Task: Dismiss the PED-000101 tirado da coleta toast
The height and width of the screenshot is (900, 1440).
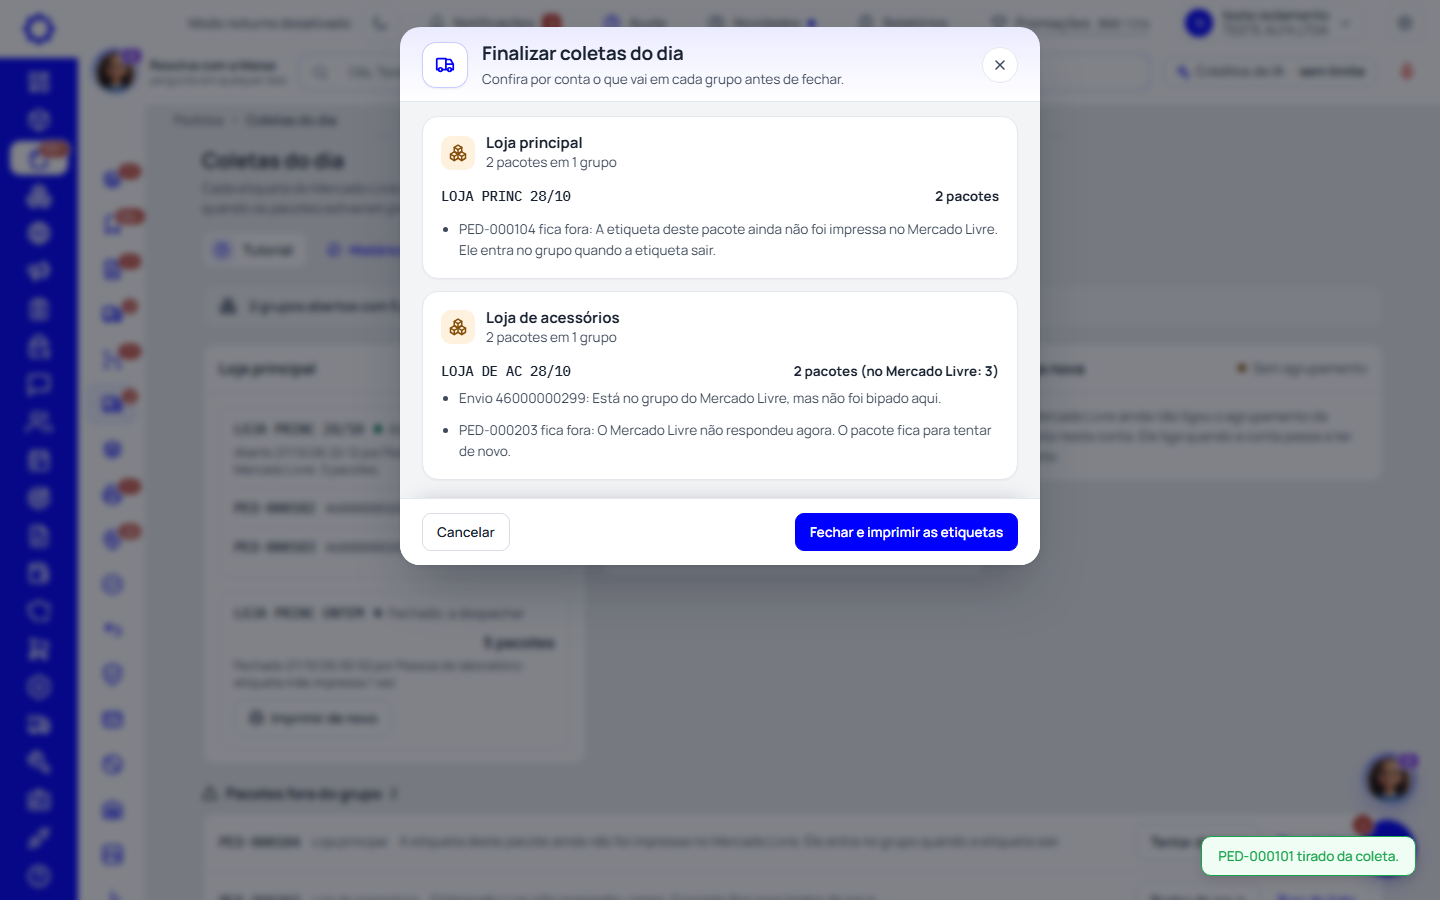Action: coord(1308,856)
